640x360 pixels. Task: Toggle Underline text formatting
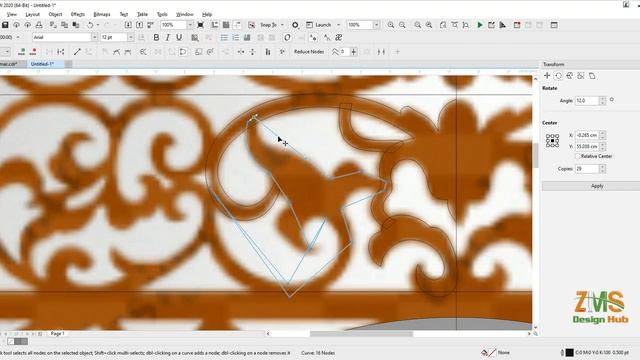coord(179,38)
